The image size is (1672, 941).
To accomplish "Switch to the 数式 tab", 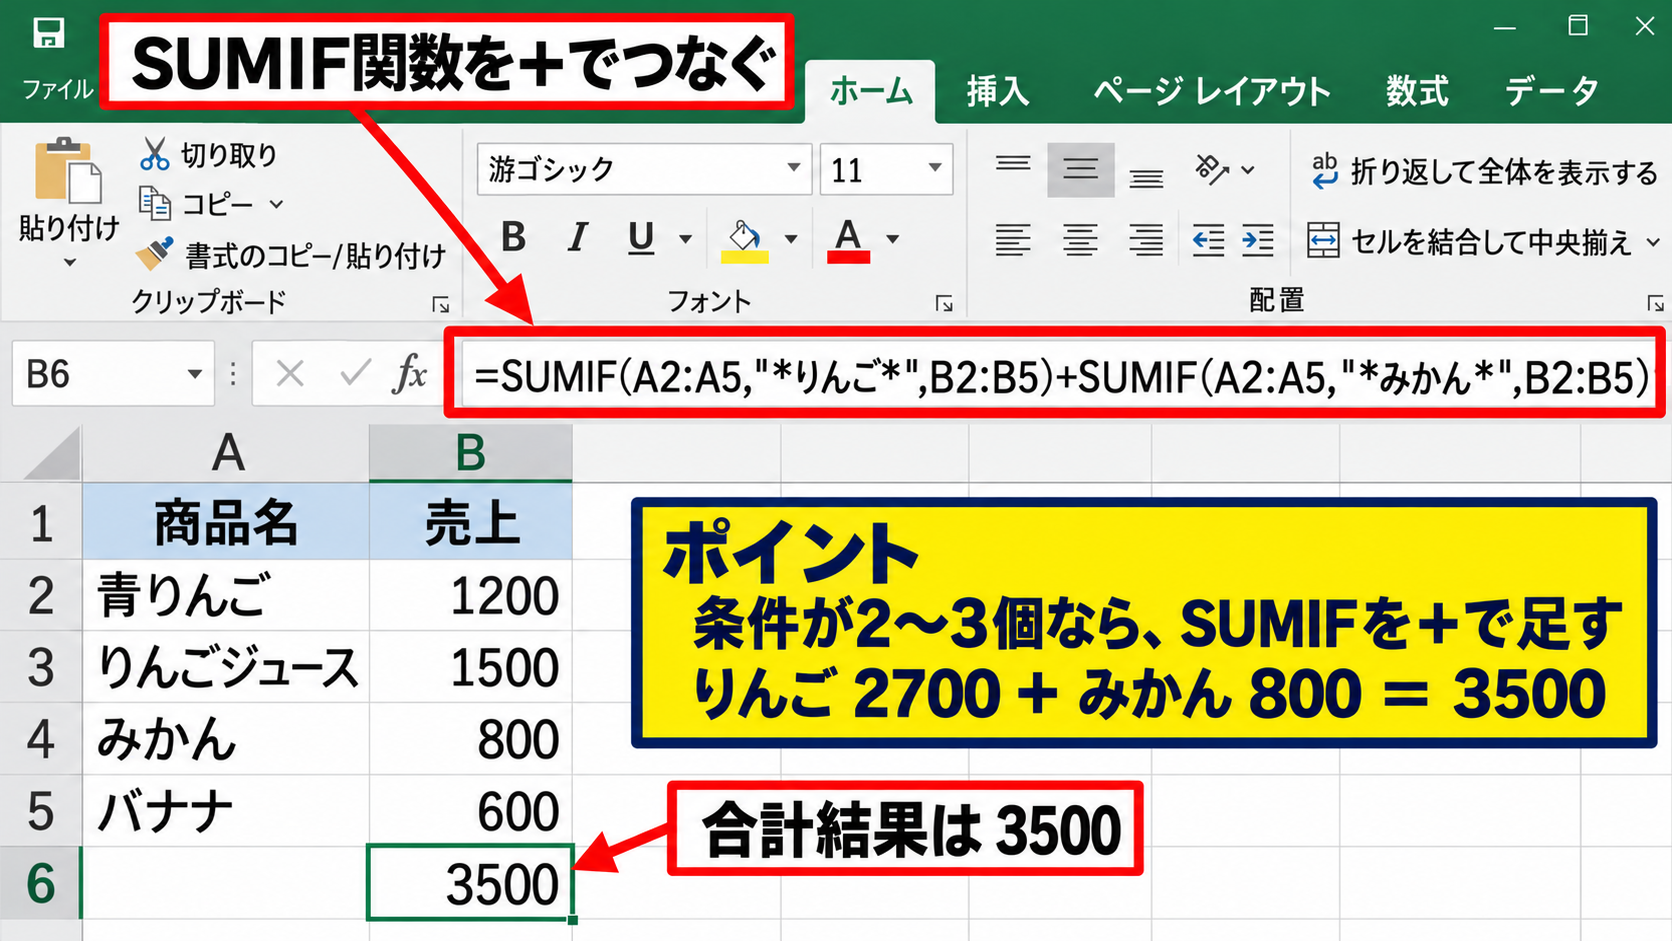I will (x=1417, y=91).
